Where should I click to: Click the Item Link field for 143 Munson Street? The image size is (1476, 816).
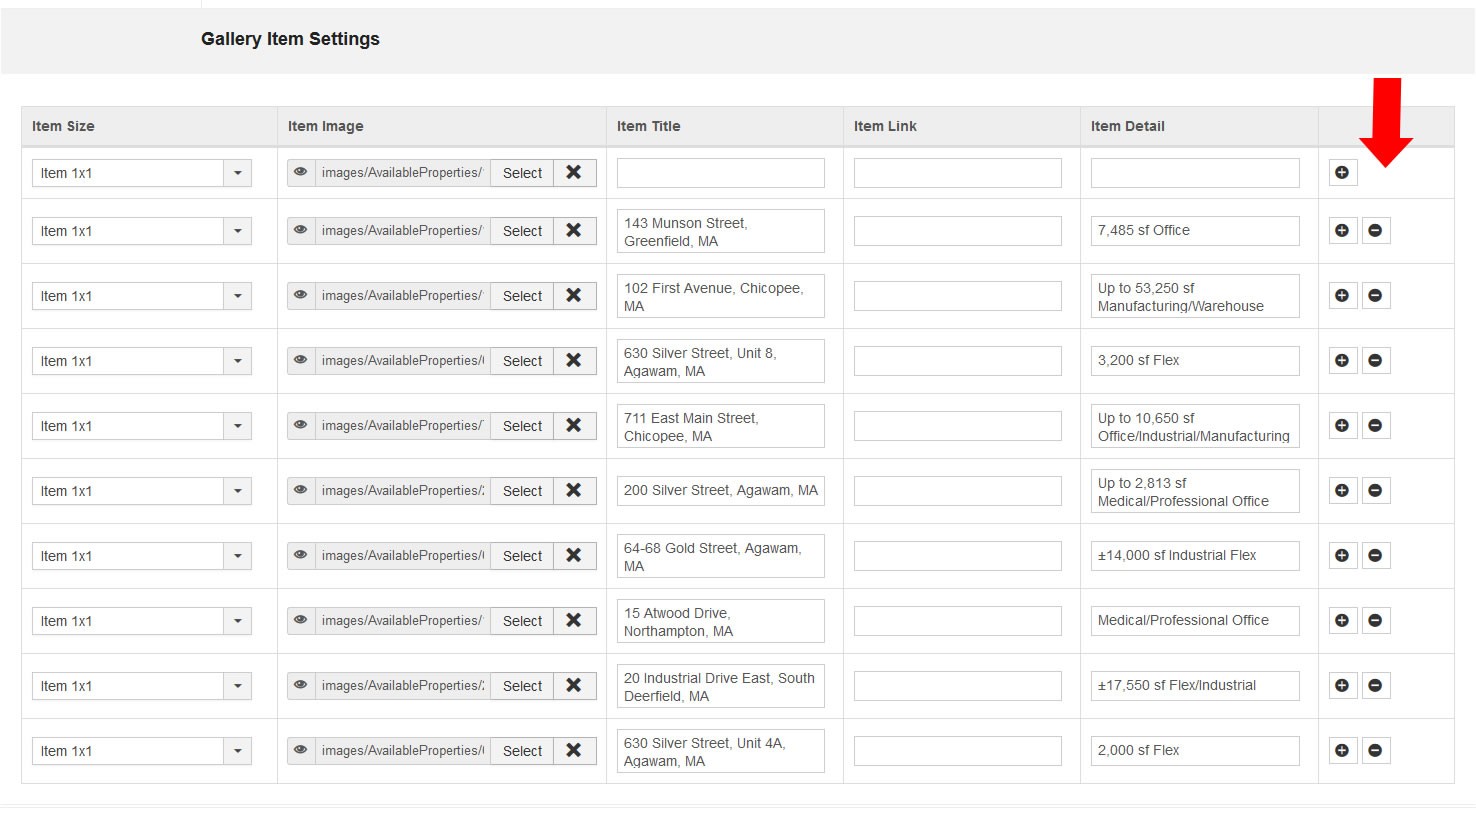tap(957, 231)
